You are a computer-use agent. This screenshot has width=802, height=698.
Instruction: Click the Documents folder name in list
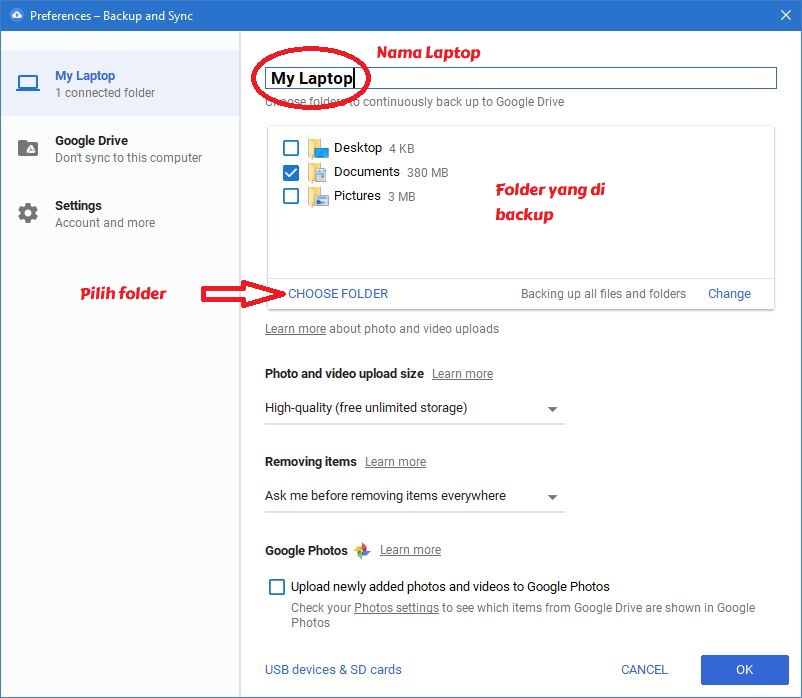tap(366, 172)
